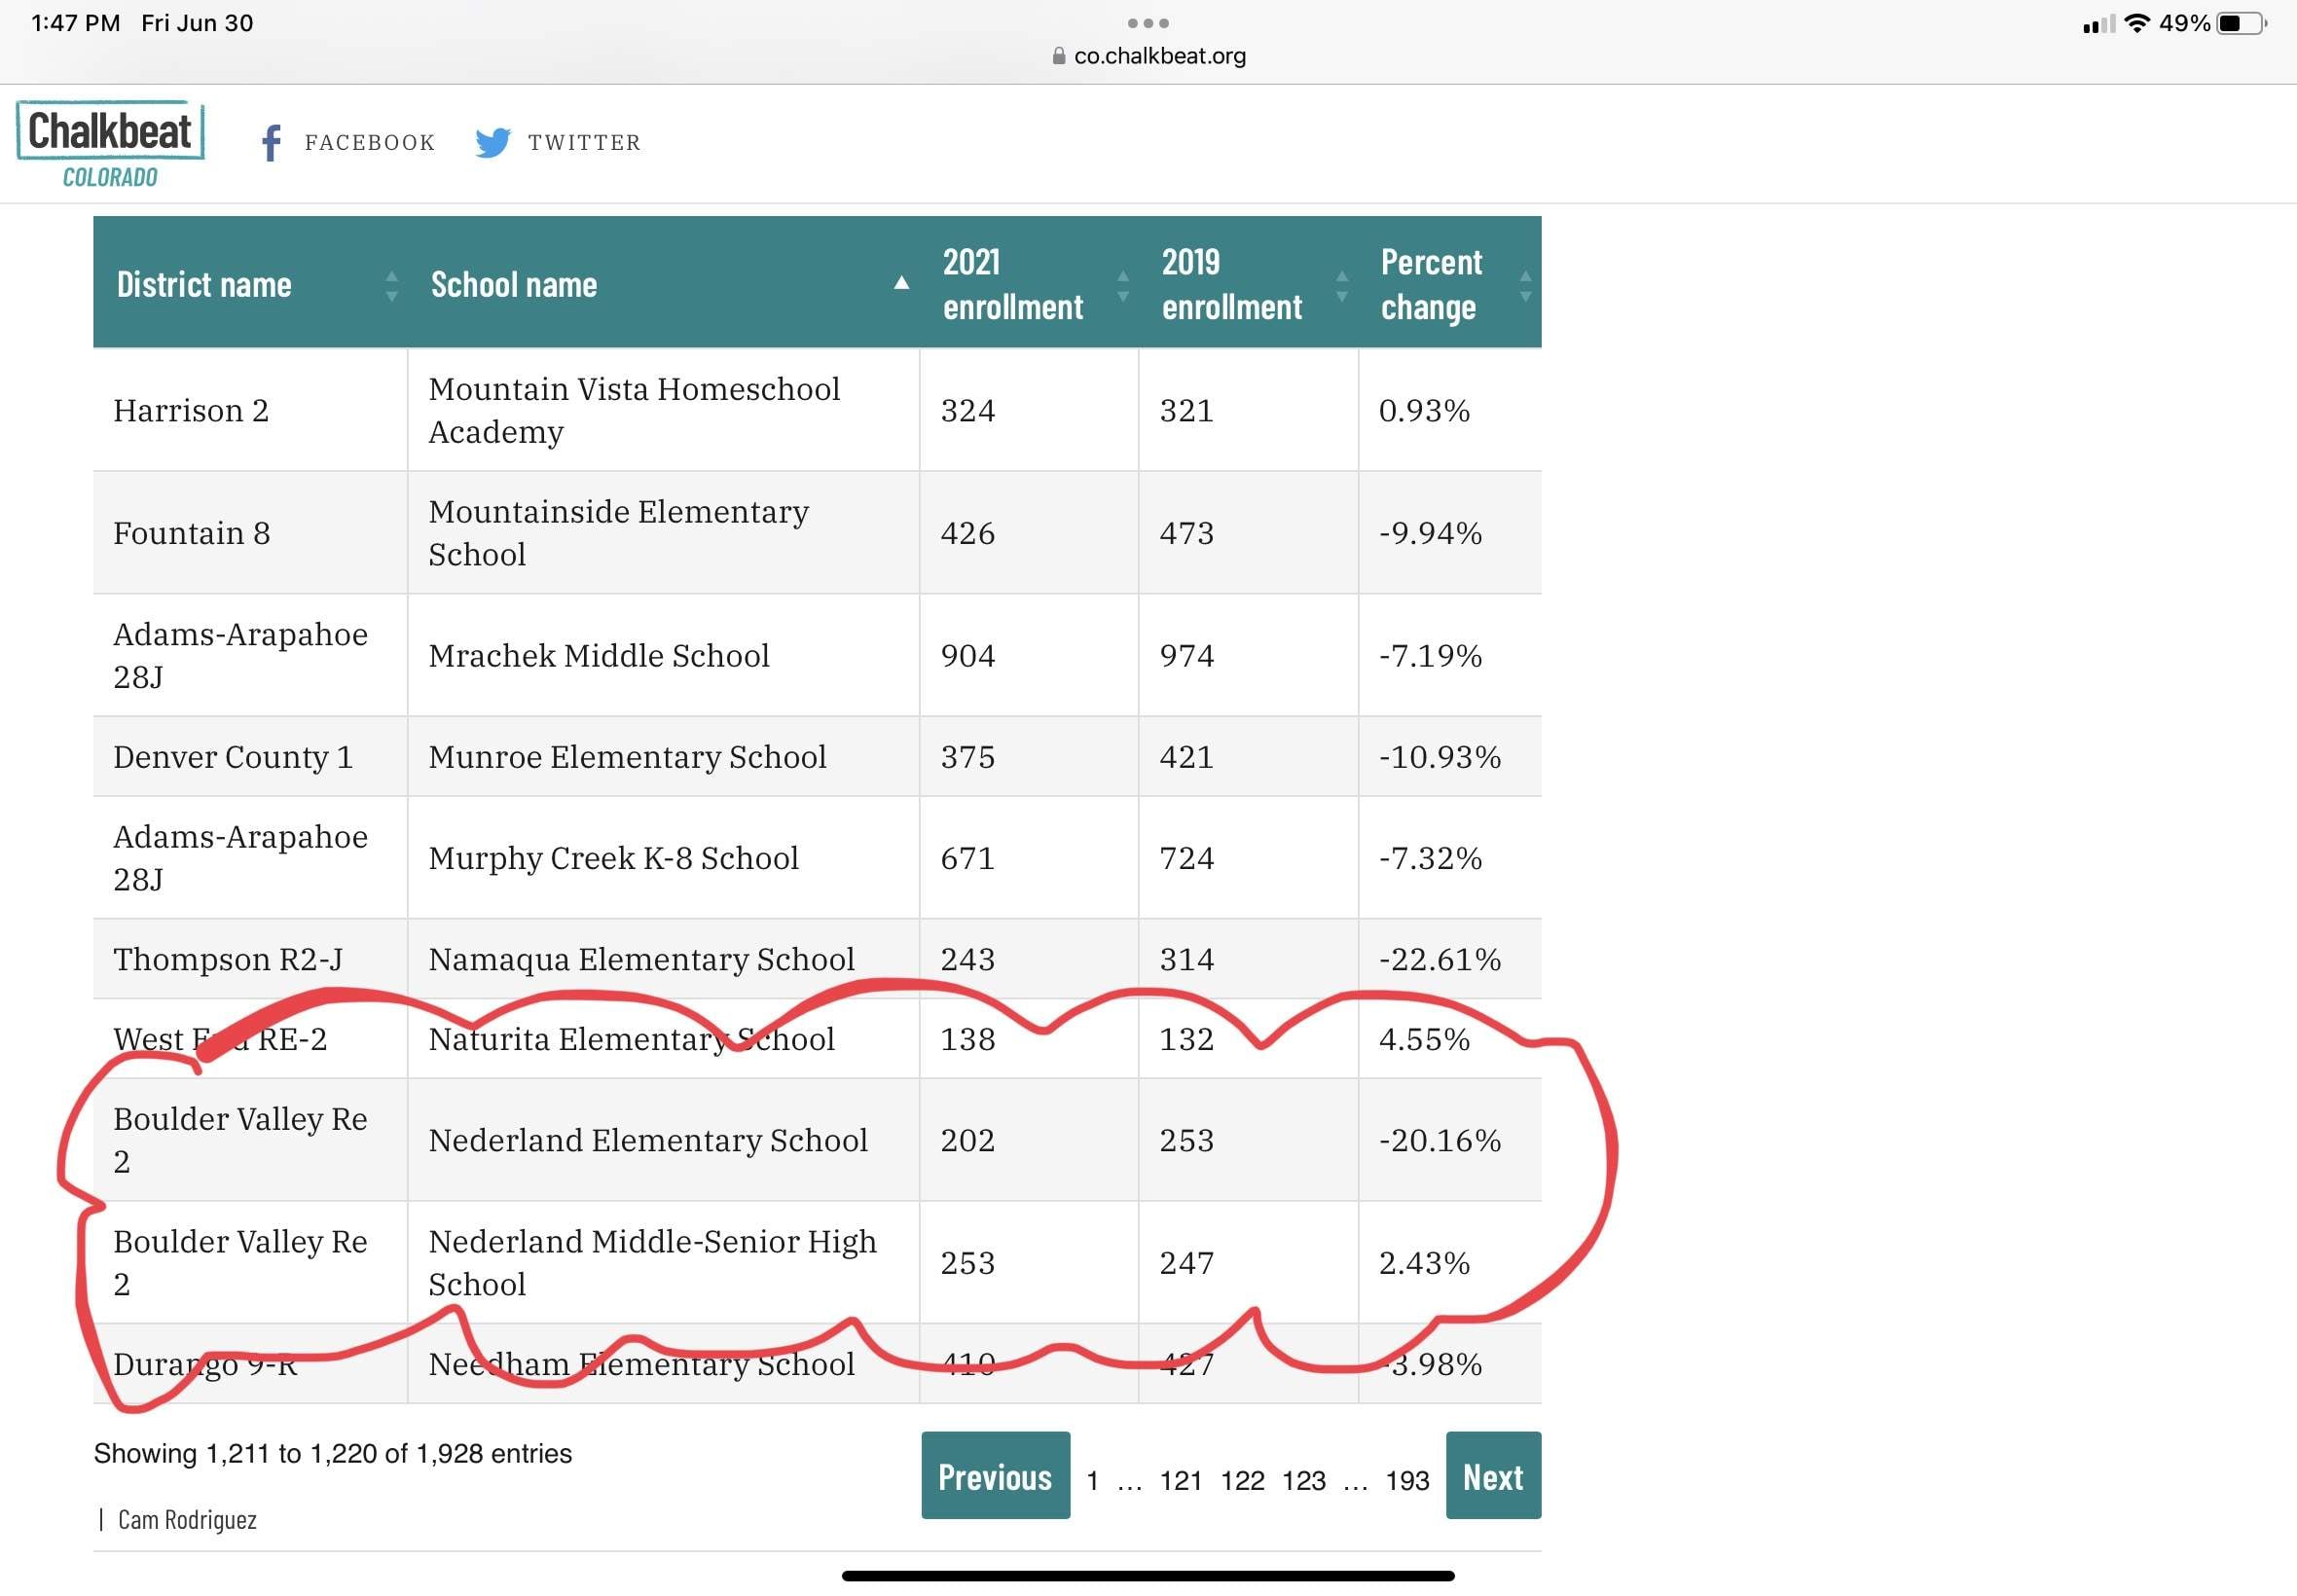
Task: Tap the battery status icon
Action: [2241, 23]
